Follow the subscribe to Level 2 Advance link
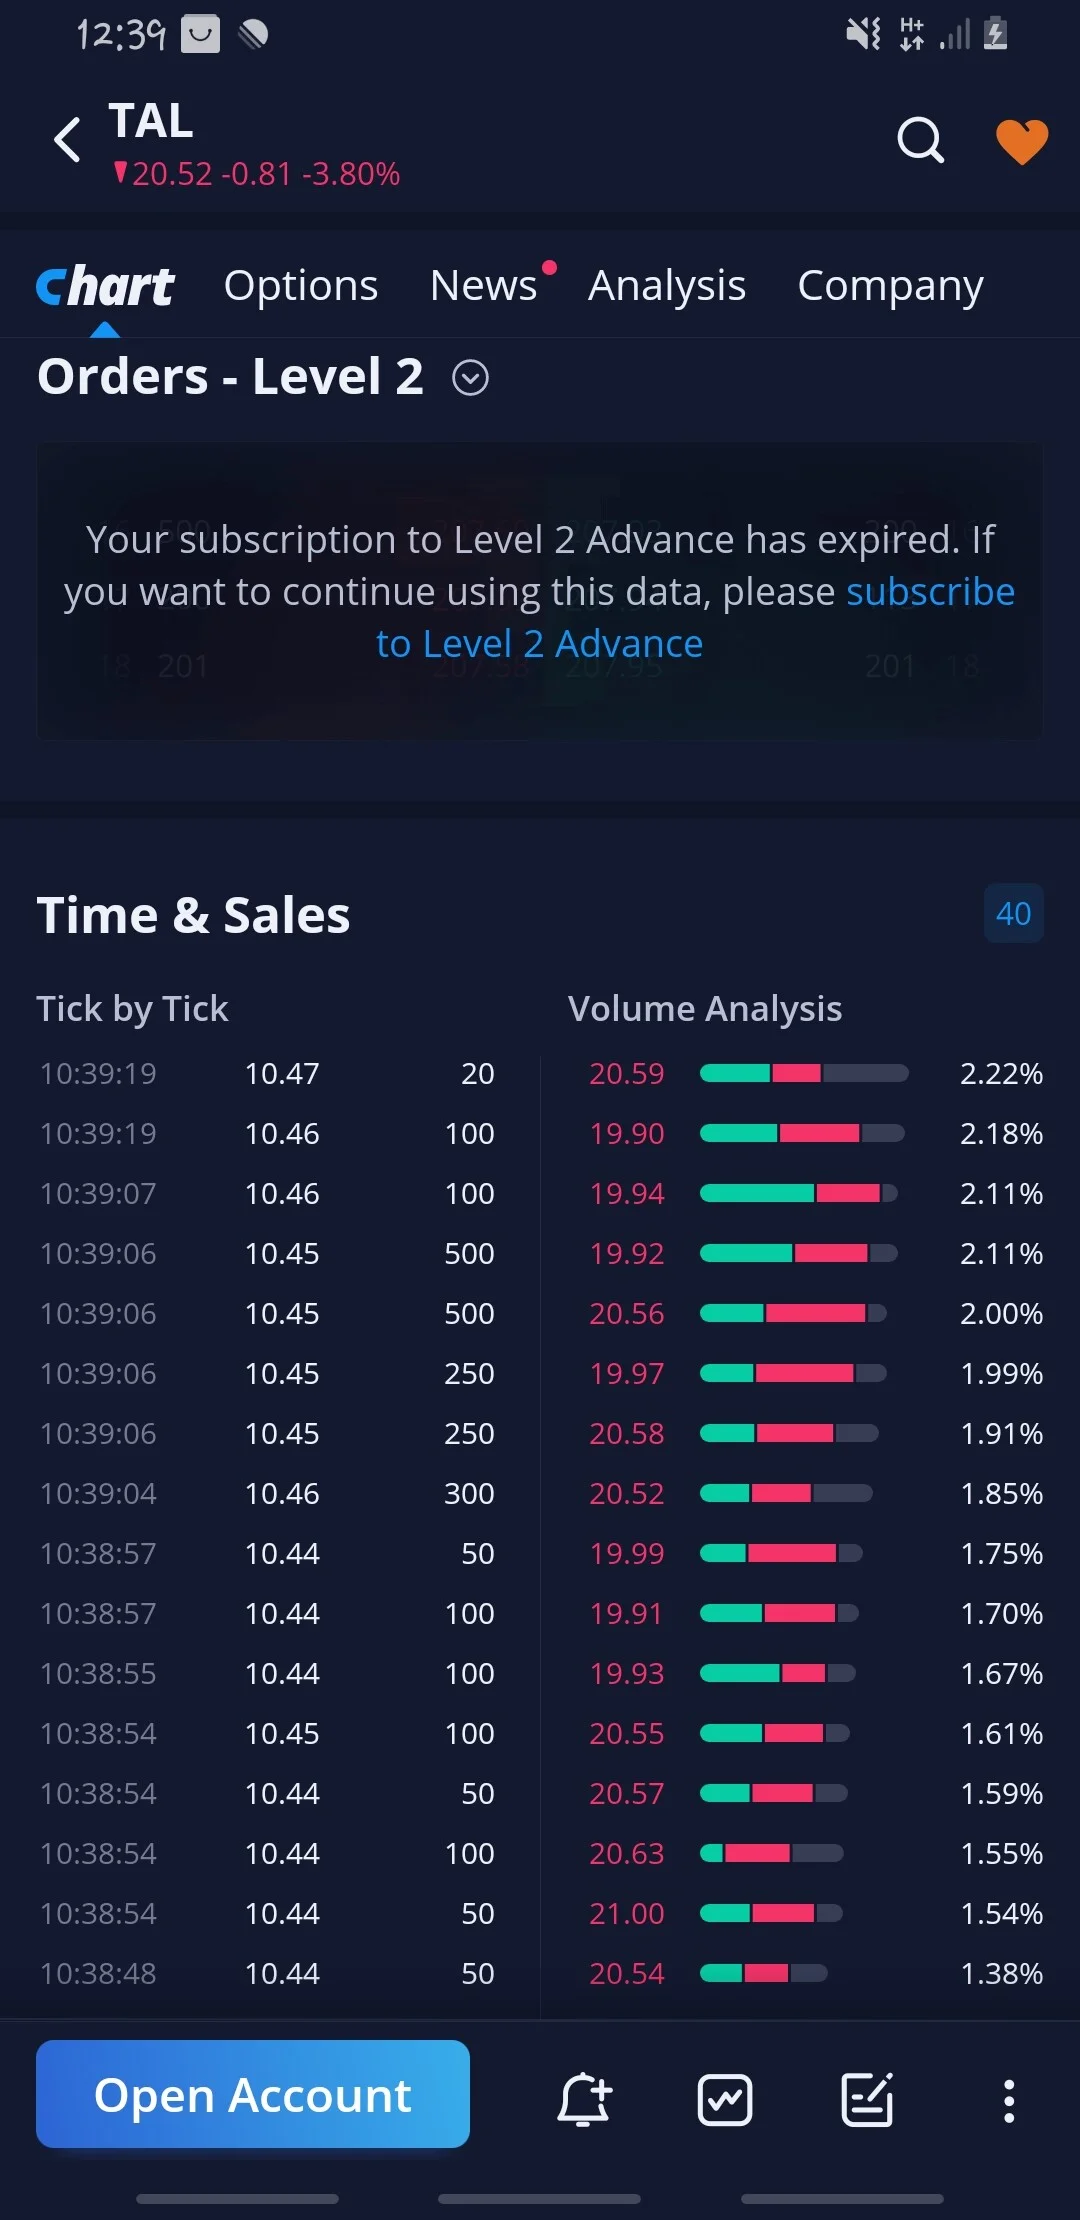 (x=695, y=618)
